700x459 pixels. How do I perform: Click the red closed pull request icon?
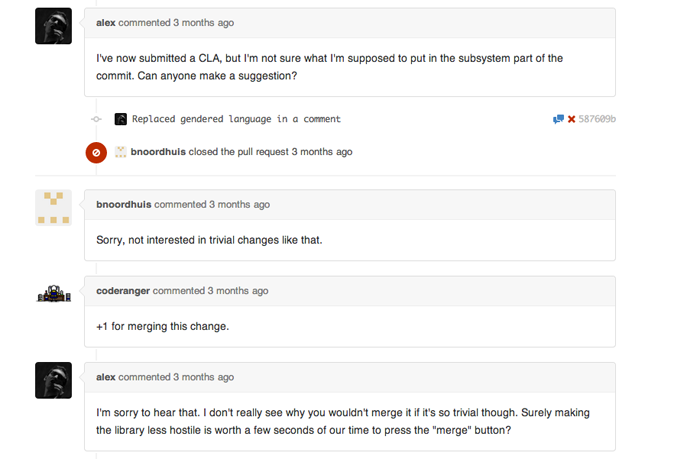click(x=96, y=152)
